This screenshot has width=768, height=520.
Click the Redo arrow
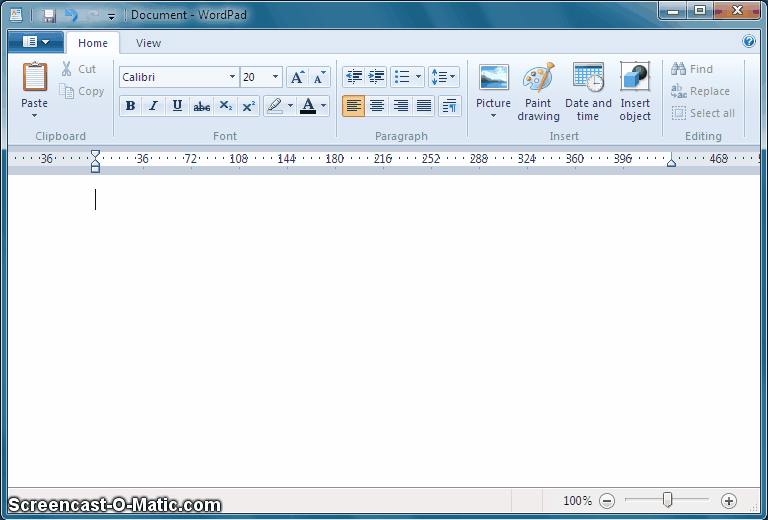tap(93, 15)
